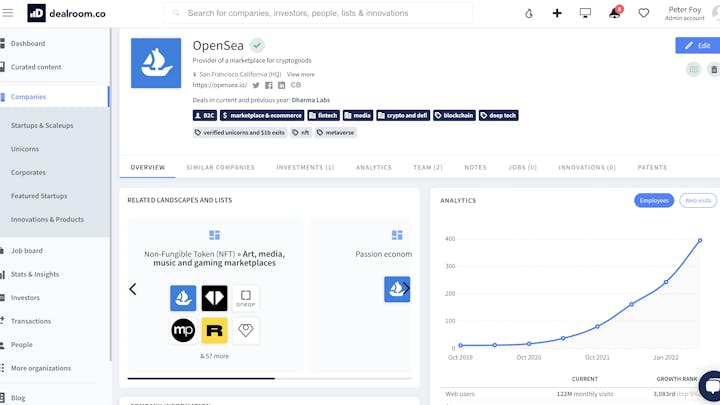This screenshot has height=405, width=720.
Task: Click the plus icon to add new
Action: pos(557,13)
